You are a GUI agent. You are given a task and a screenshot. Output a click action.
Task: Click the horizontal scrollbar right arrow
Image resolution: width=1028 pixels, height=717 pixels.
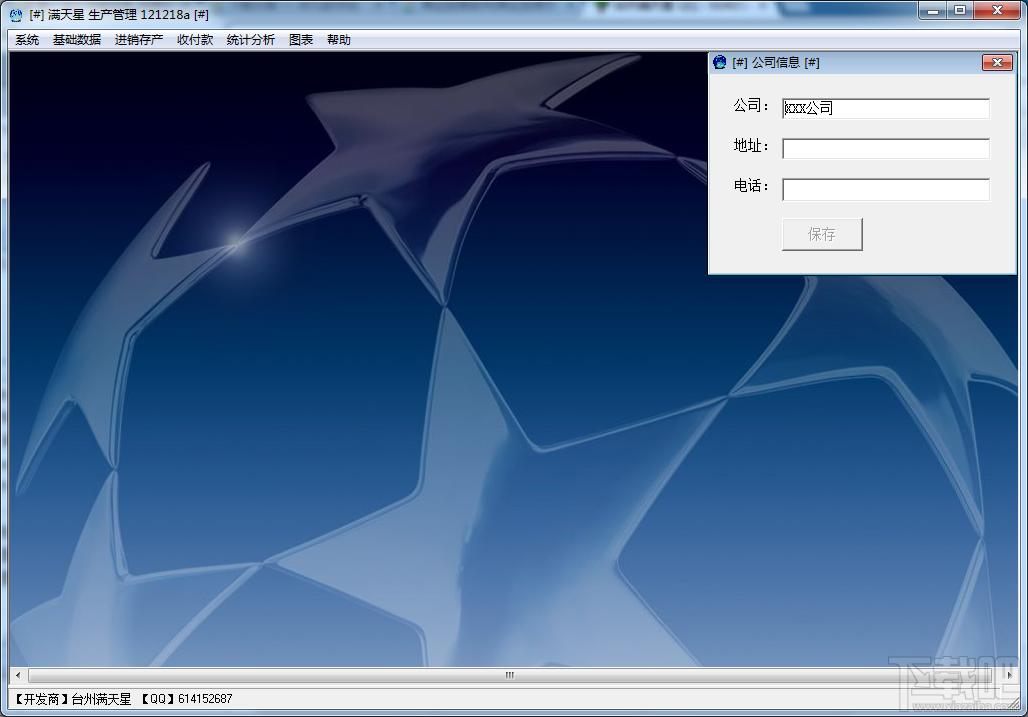tap(1010, 674)
